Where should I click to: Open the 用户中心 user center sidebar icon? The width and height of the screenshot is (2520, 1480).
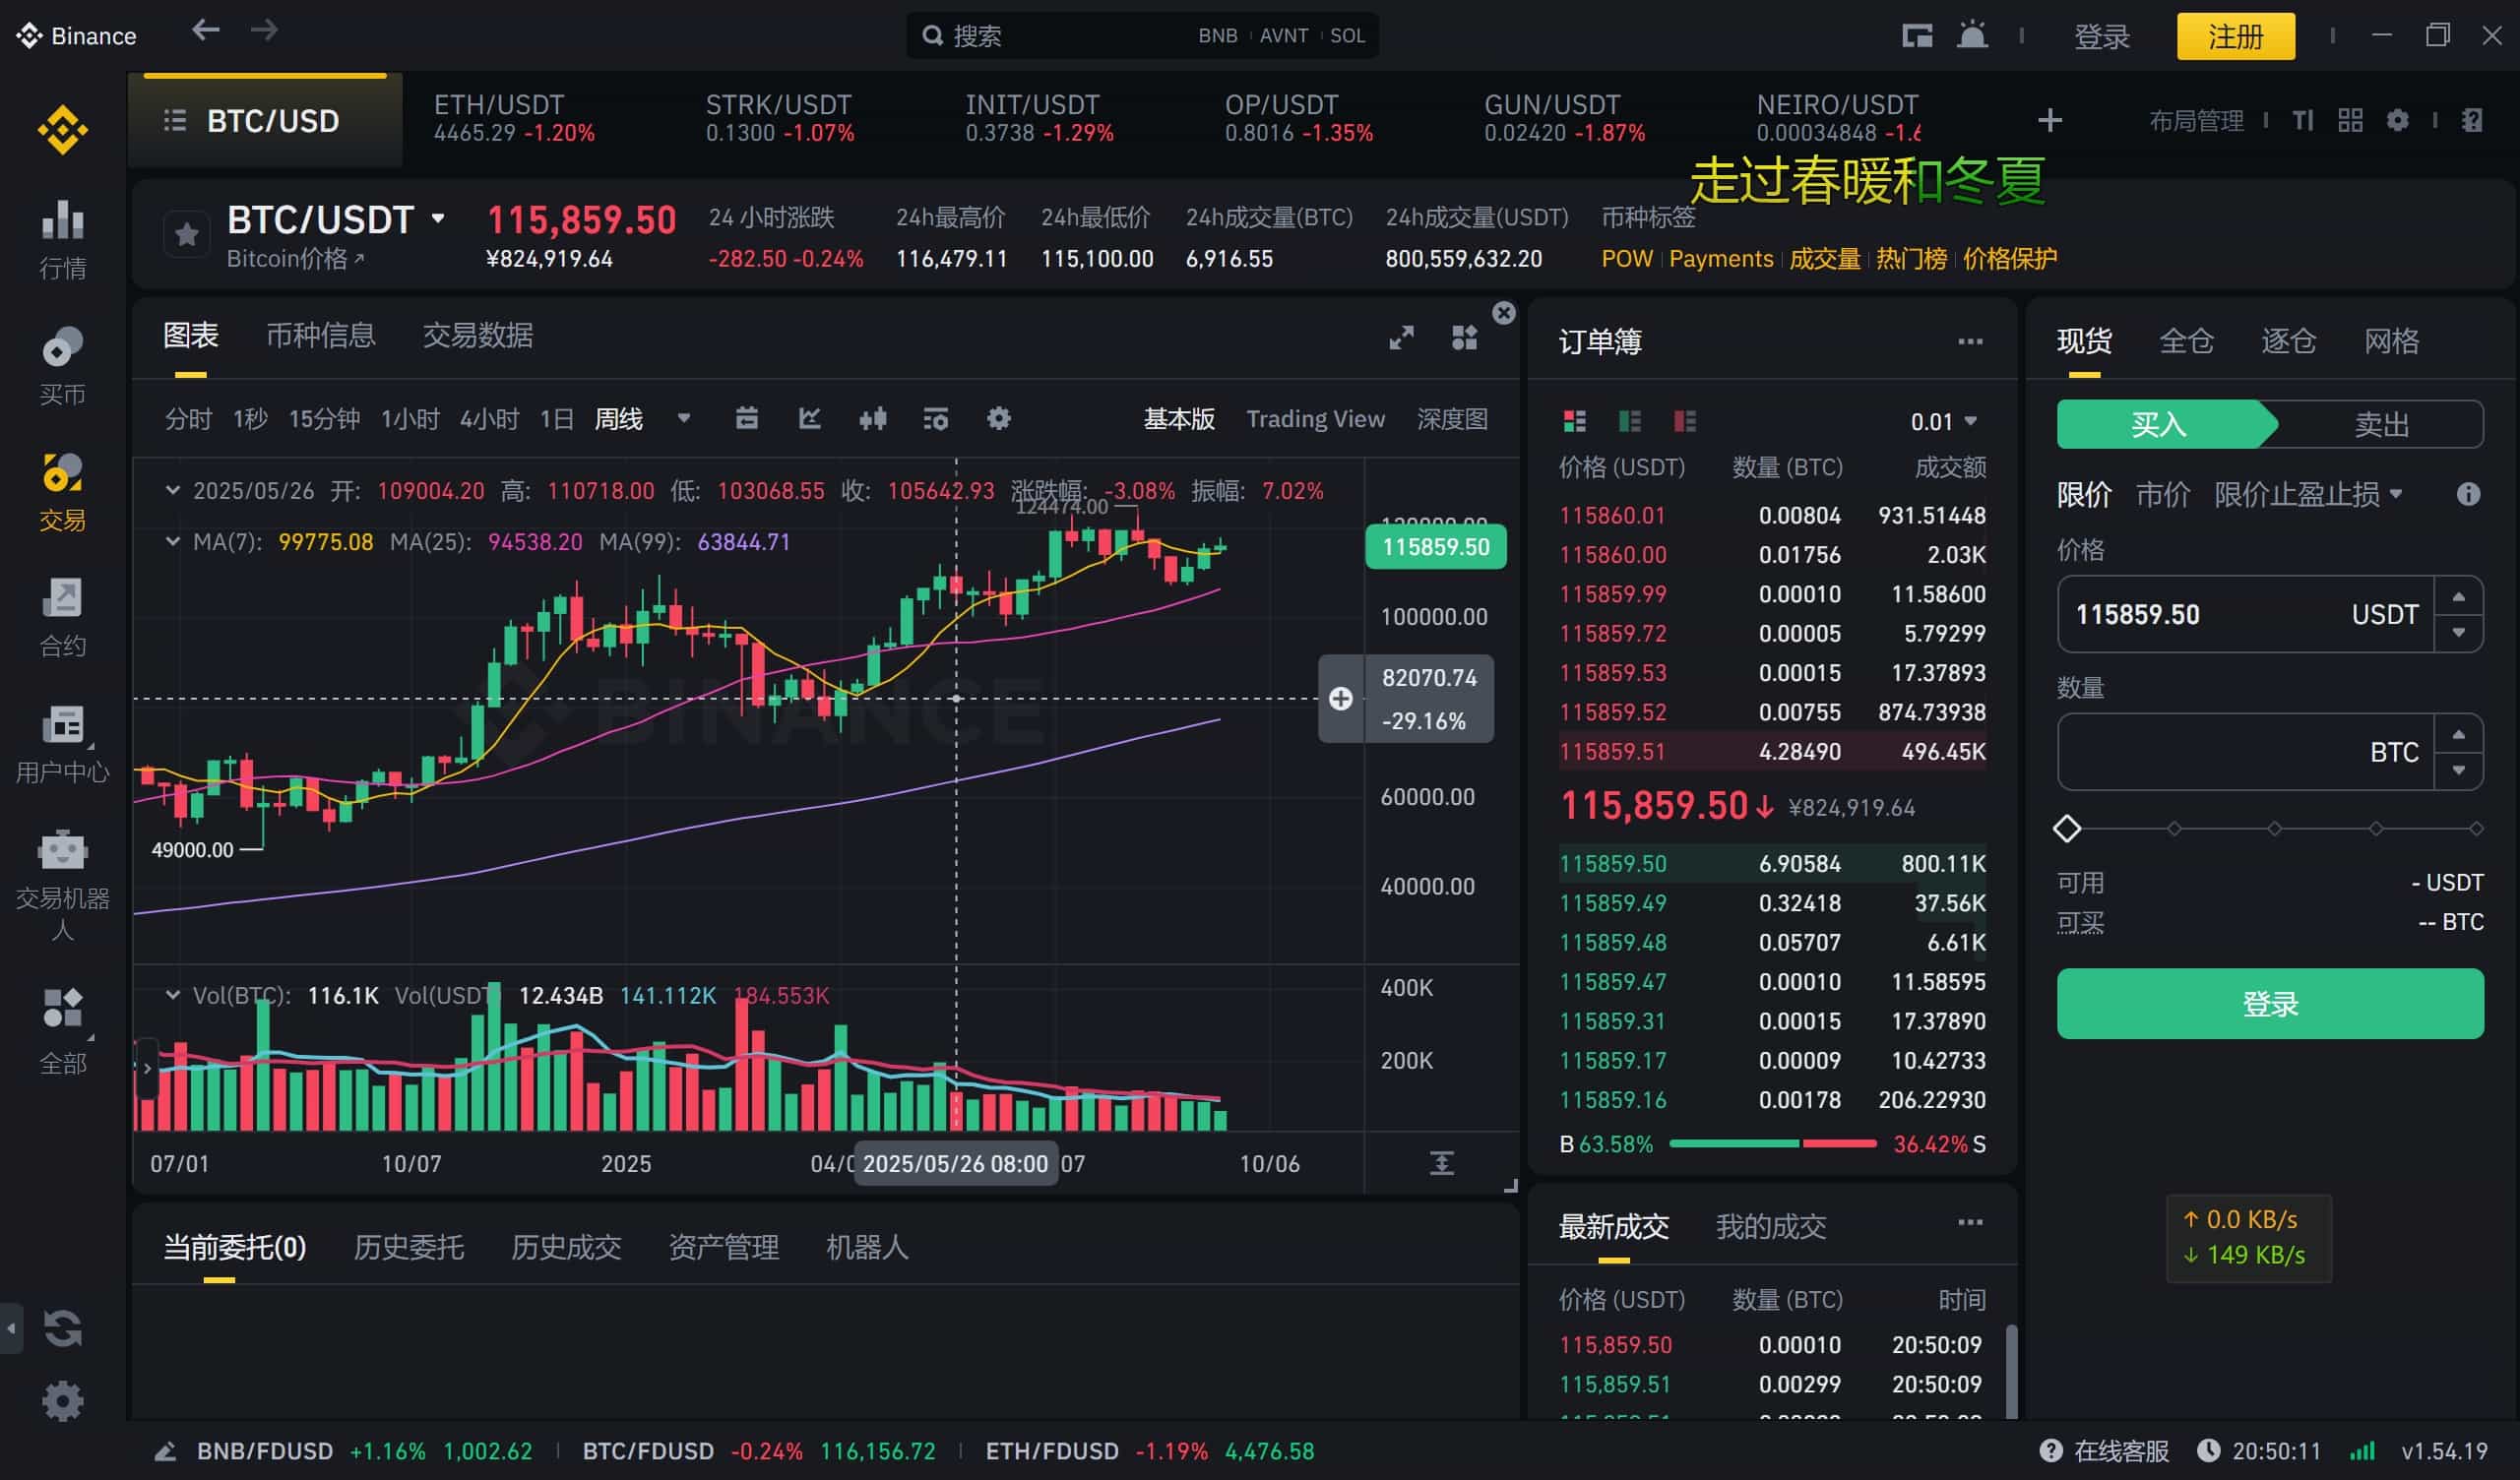coord(62,744)
